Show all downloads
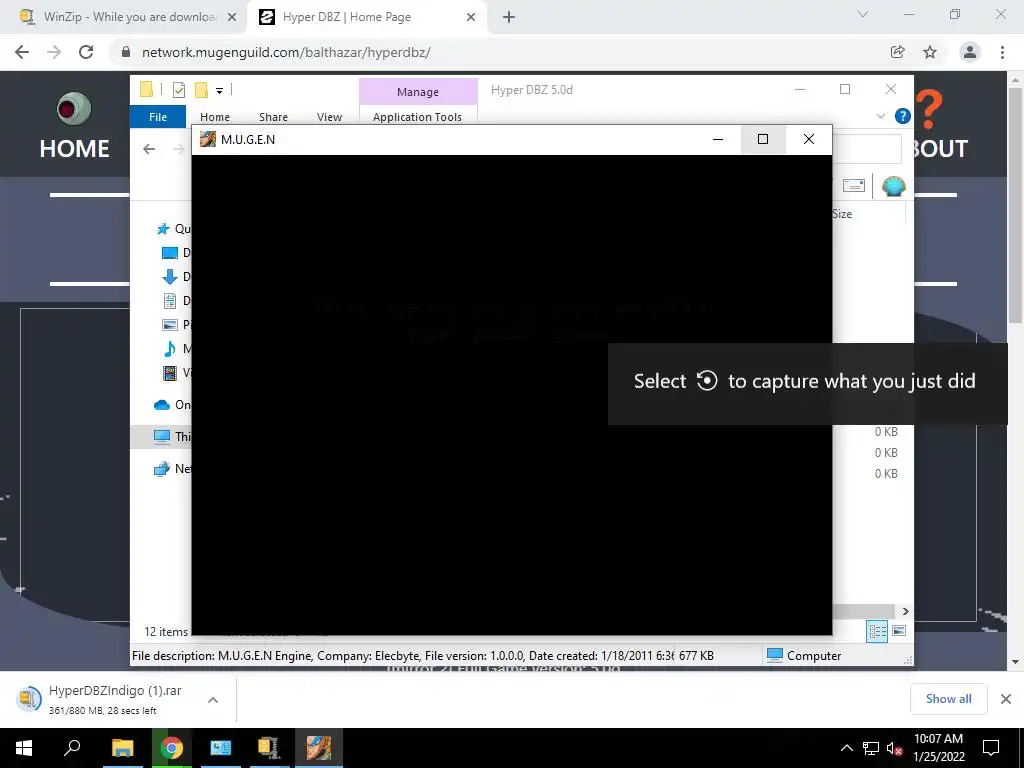 pyautogui.click(x=948, y=699)
